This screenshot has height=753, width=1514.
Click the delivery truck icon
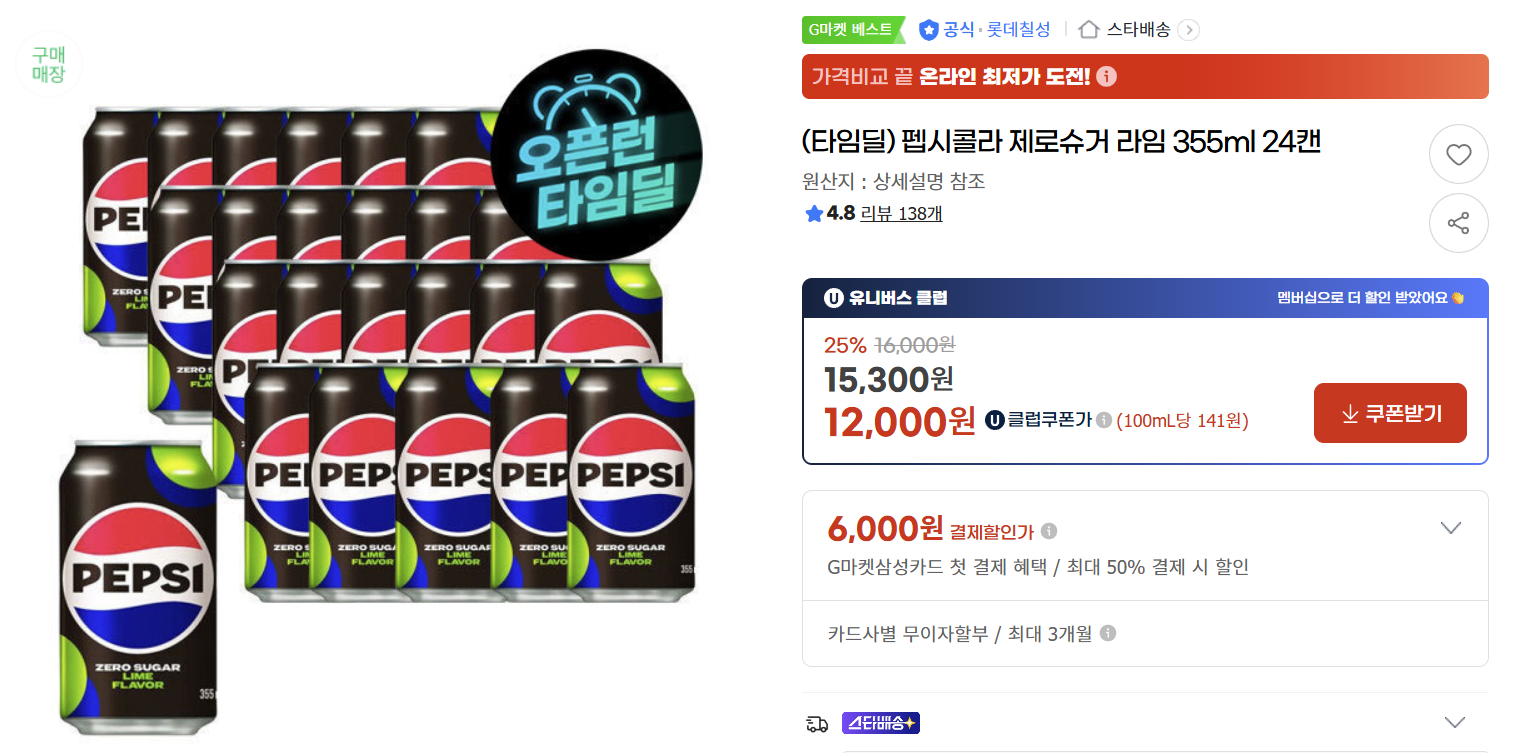point(817,721)
